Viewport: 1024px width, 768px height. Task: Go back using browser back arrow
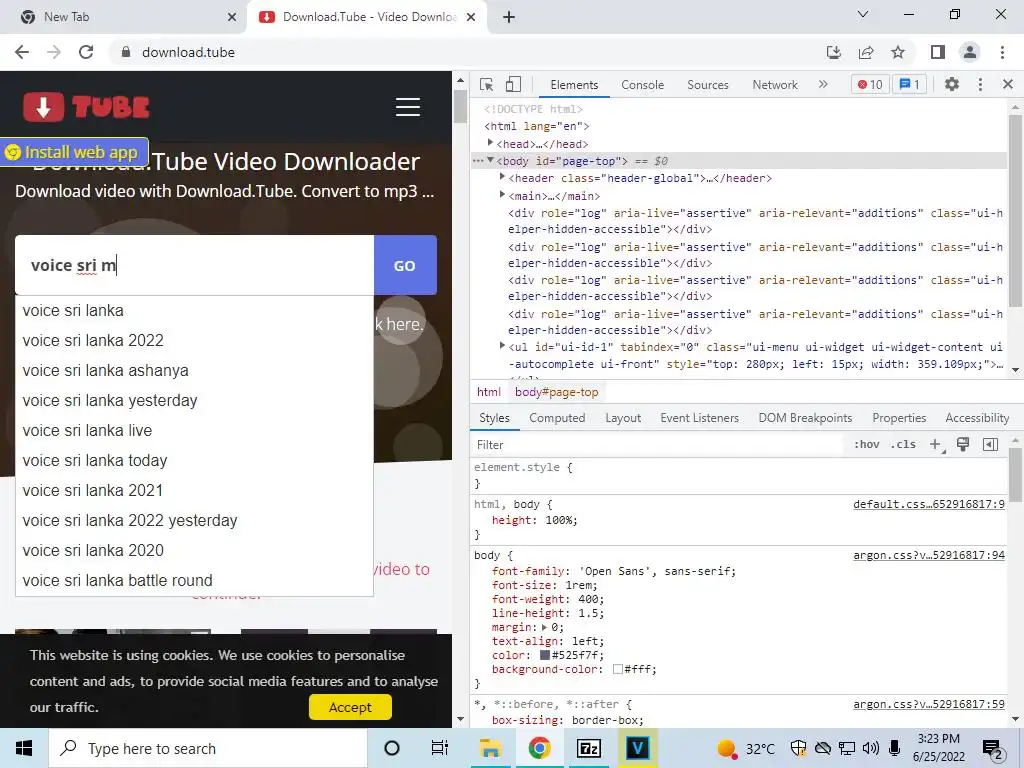click(22, 52)
